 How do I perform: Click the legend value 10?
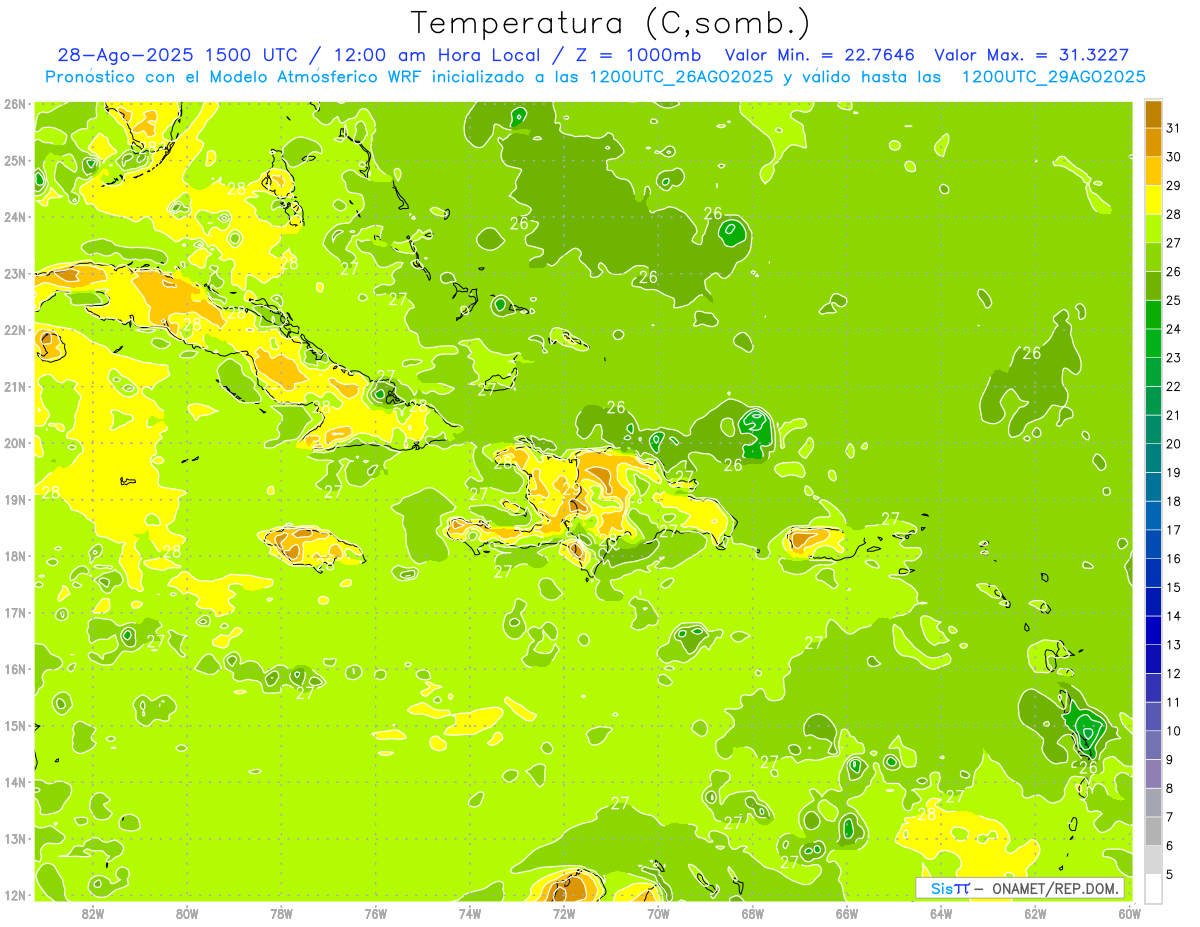[1174, 730]
